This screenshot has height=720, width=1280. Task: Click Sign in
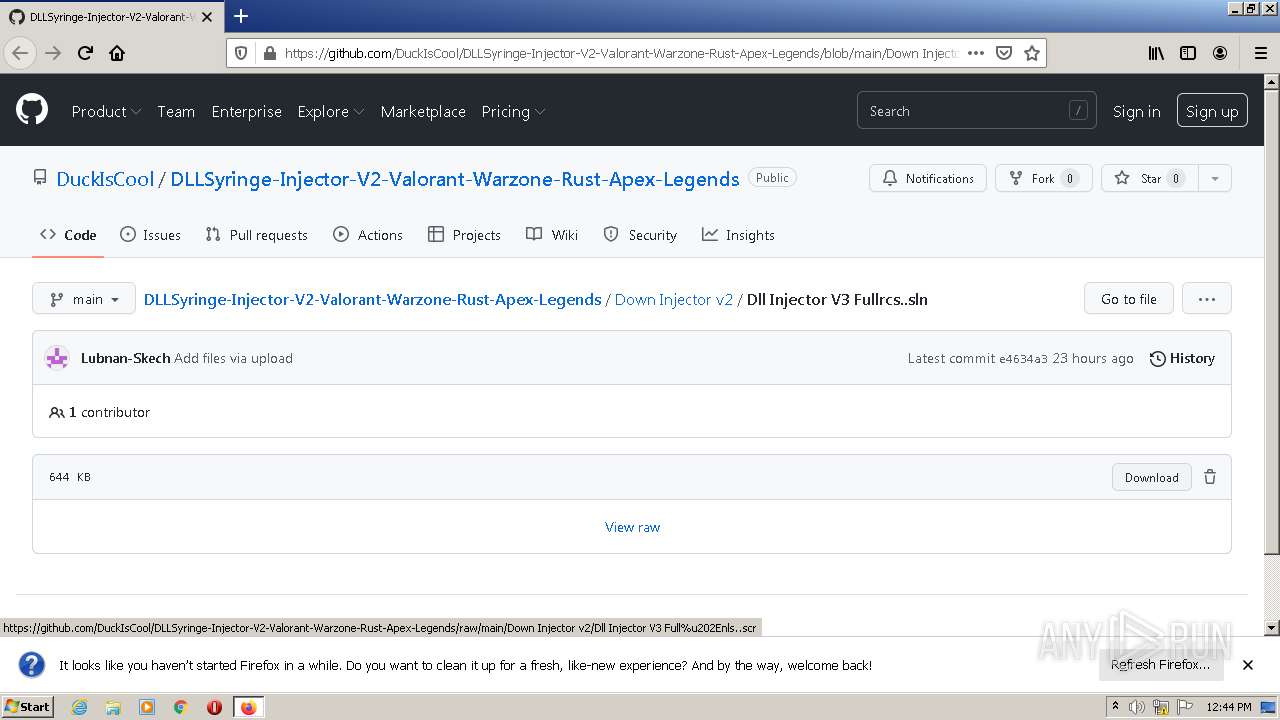point(1136,111)
